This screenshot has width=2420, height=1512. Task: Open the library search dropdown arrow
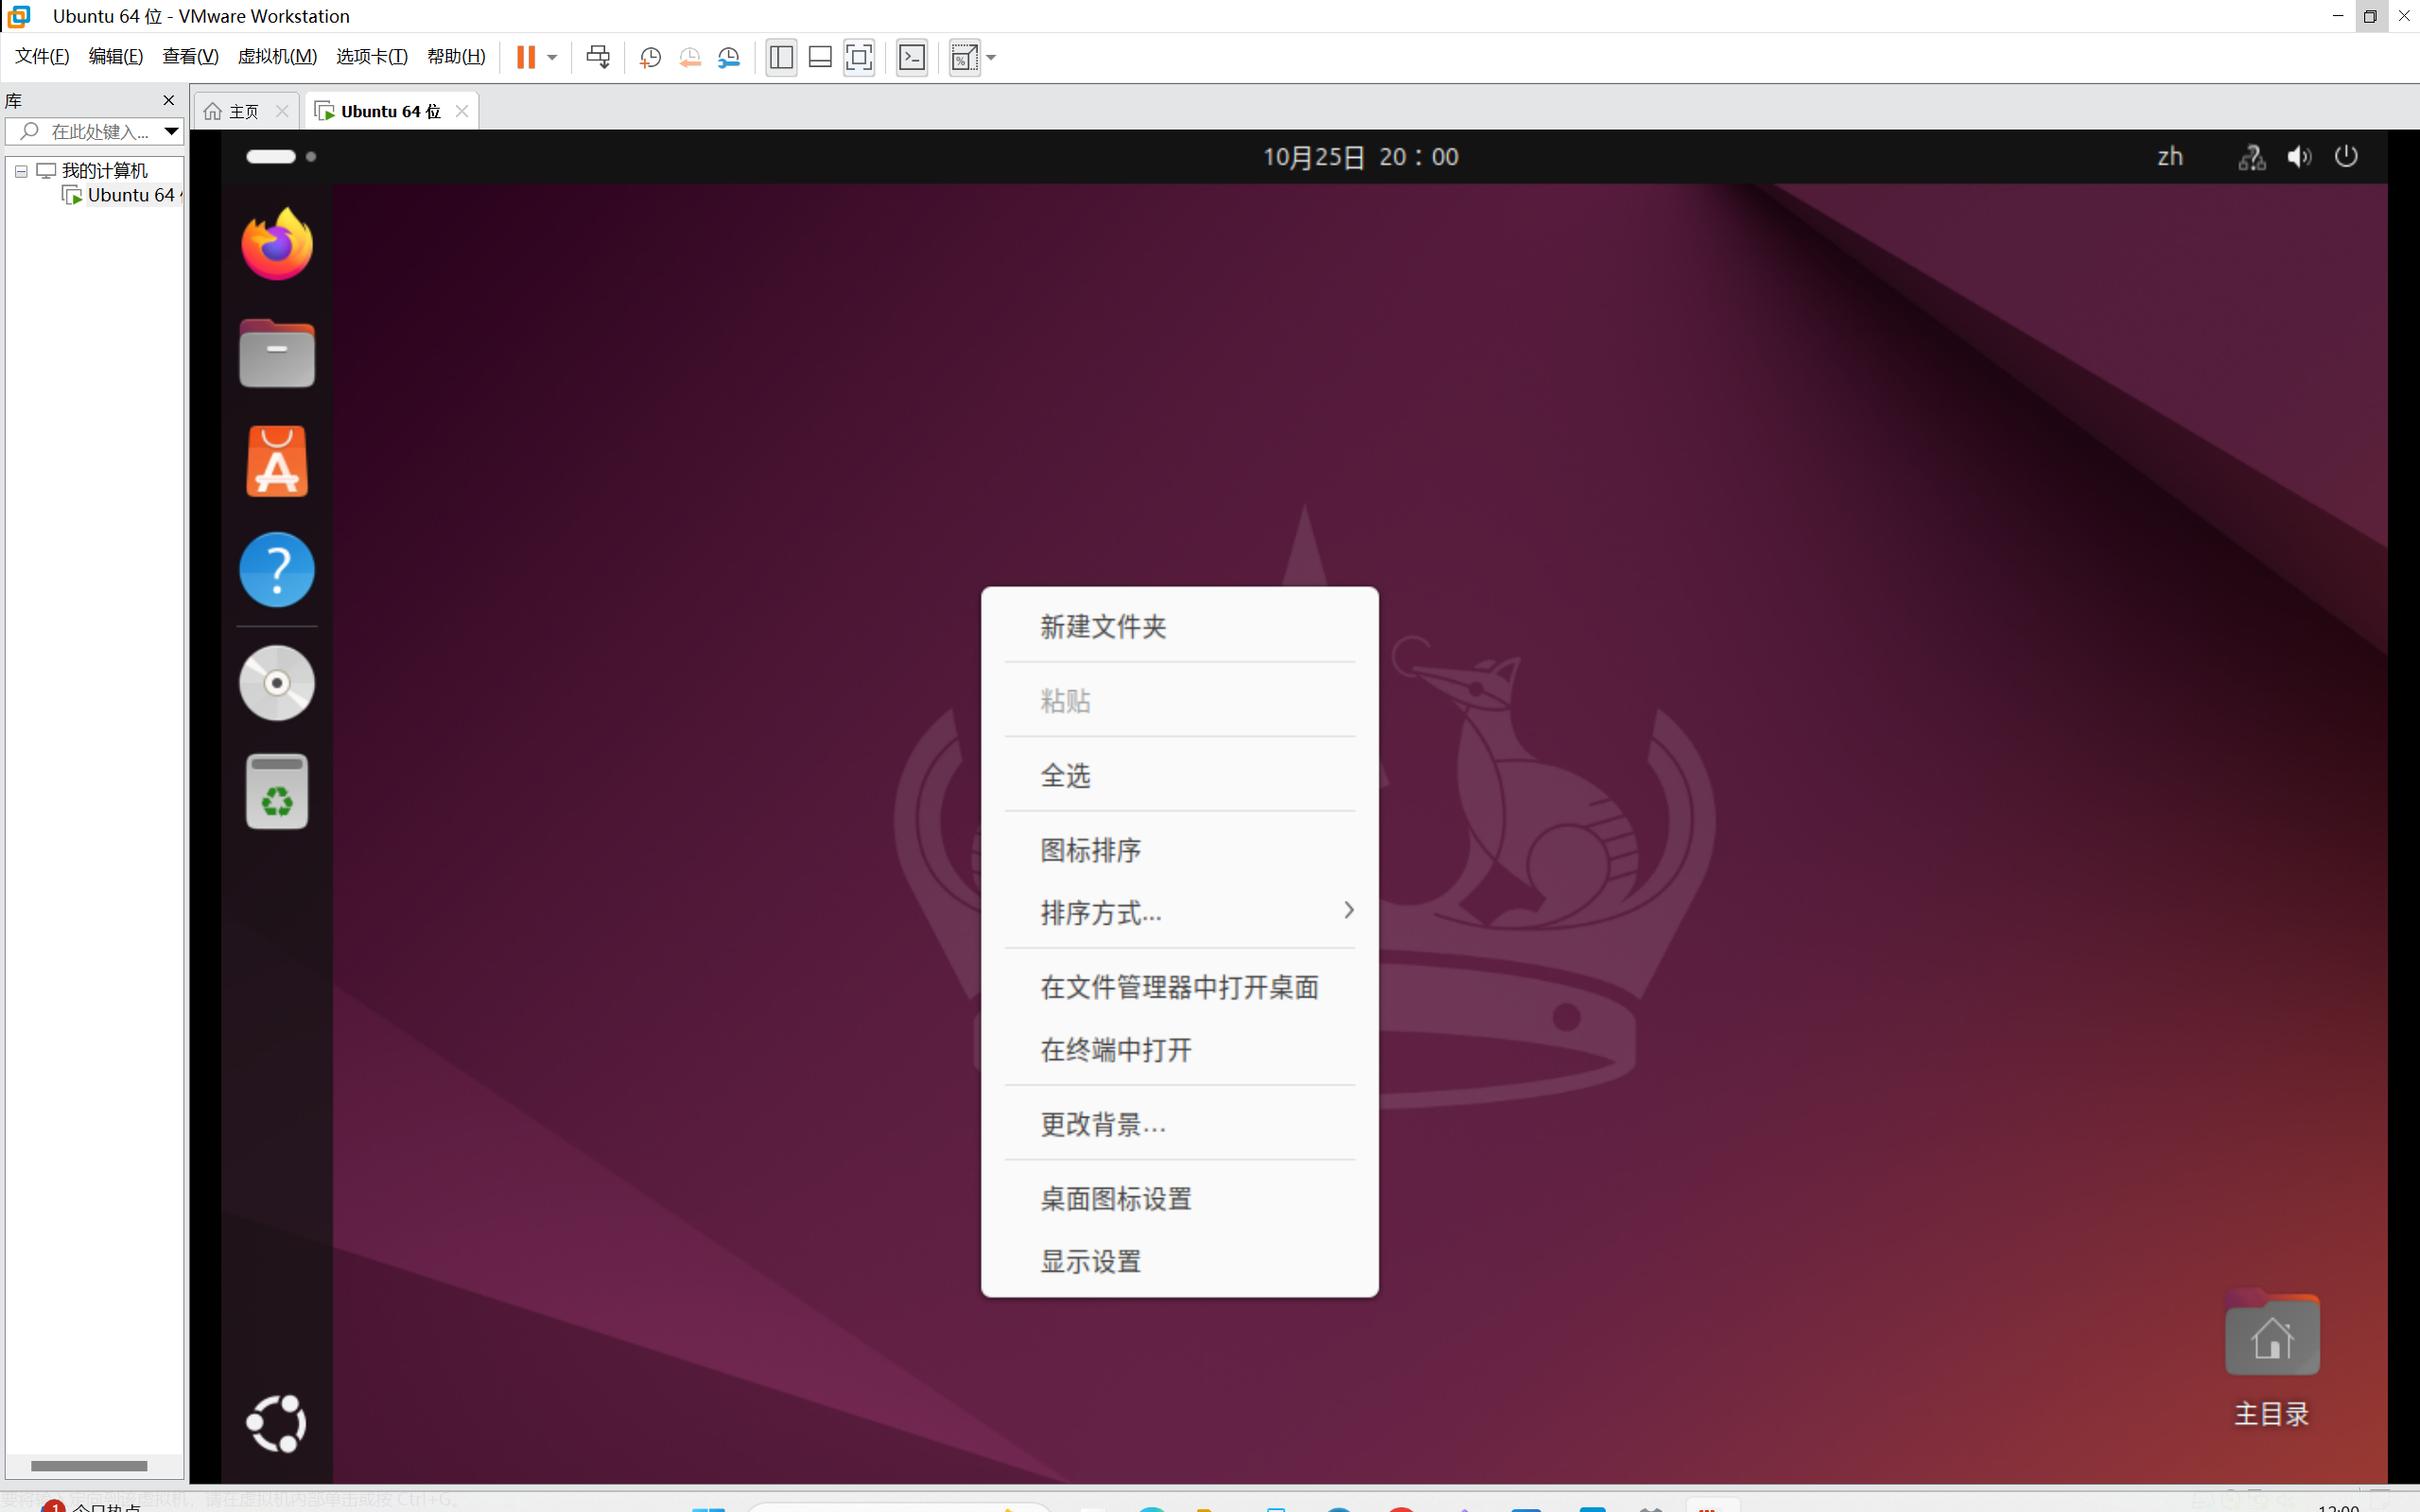click(171, 131)
